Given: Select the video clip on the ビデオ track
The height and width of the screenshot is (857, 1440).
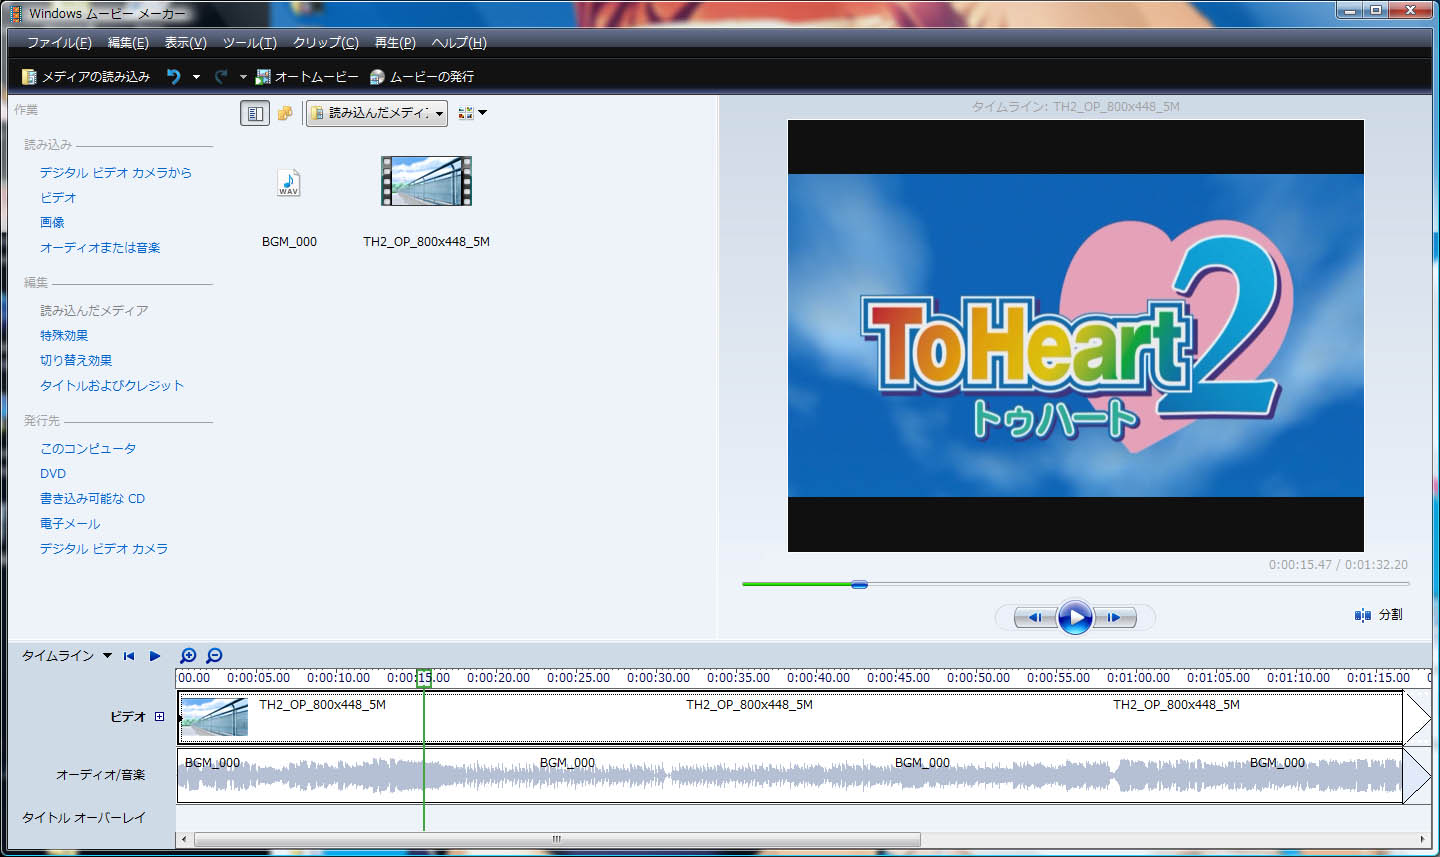Looking at the screenshot, I should (x=790, y=717).
